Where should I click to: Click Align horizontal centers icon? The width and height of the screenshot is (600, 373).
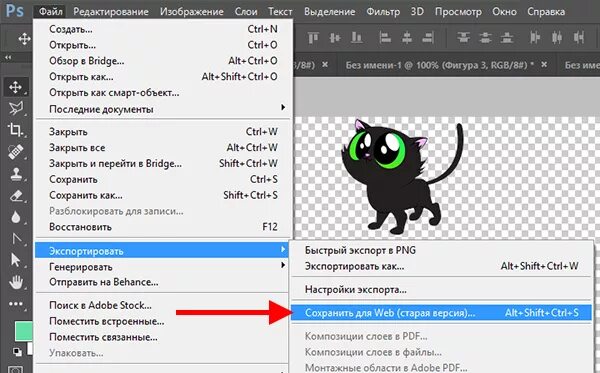[406, 37]
